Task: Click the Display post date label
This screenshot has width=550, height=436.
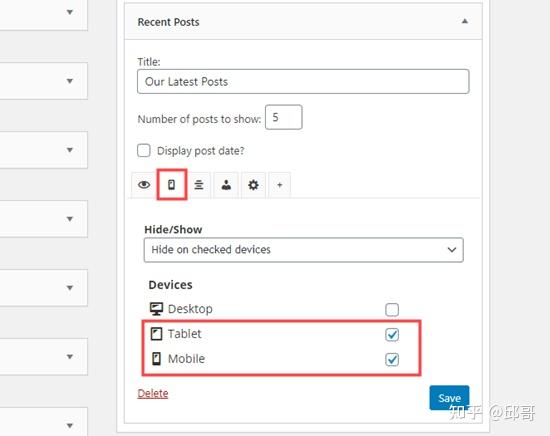Action: point(201,151)
